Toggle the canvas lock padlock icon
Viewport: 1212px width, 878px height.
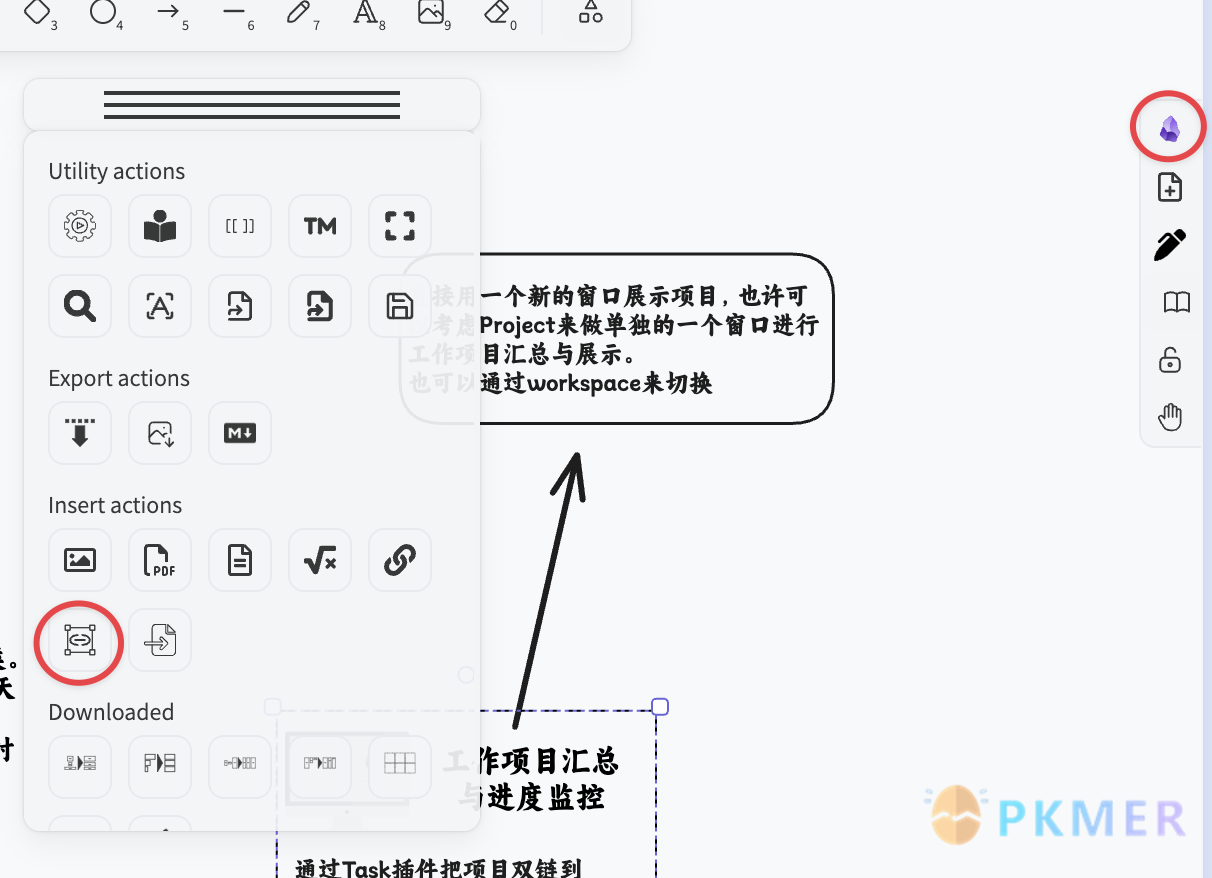point(1169,360)
